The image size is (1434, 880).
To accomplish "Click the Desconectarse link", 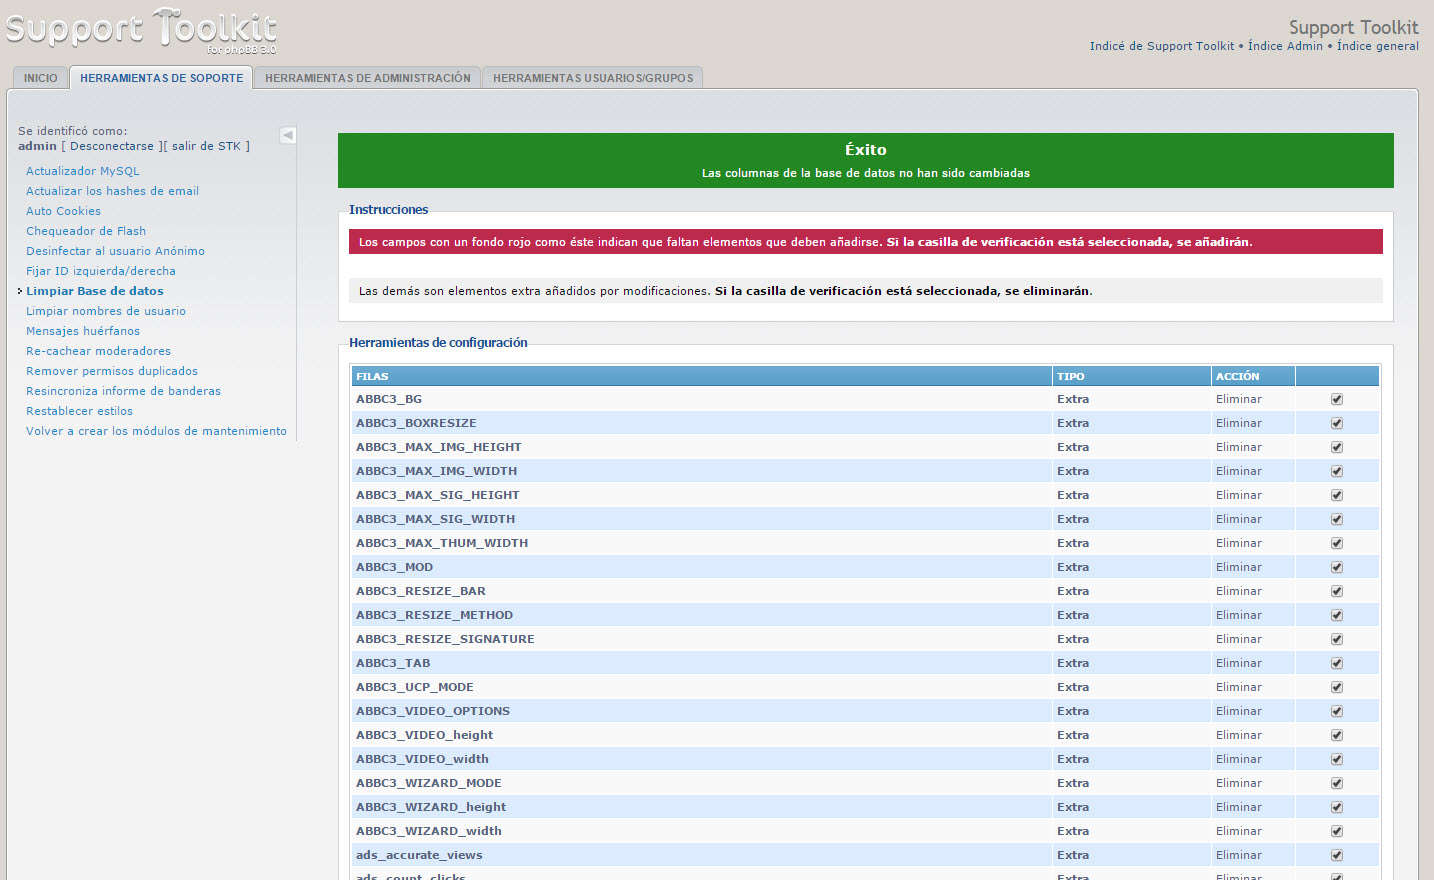I will 112,146.
